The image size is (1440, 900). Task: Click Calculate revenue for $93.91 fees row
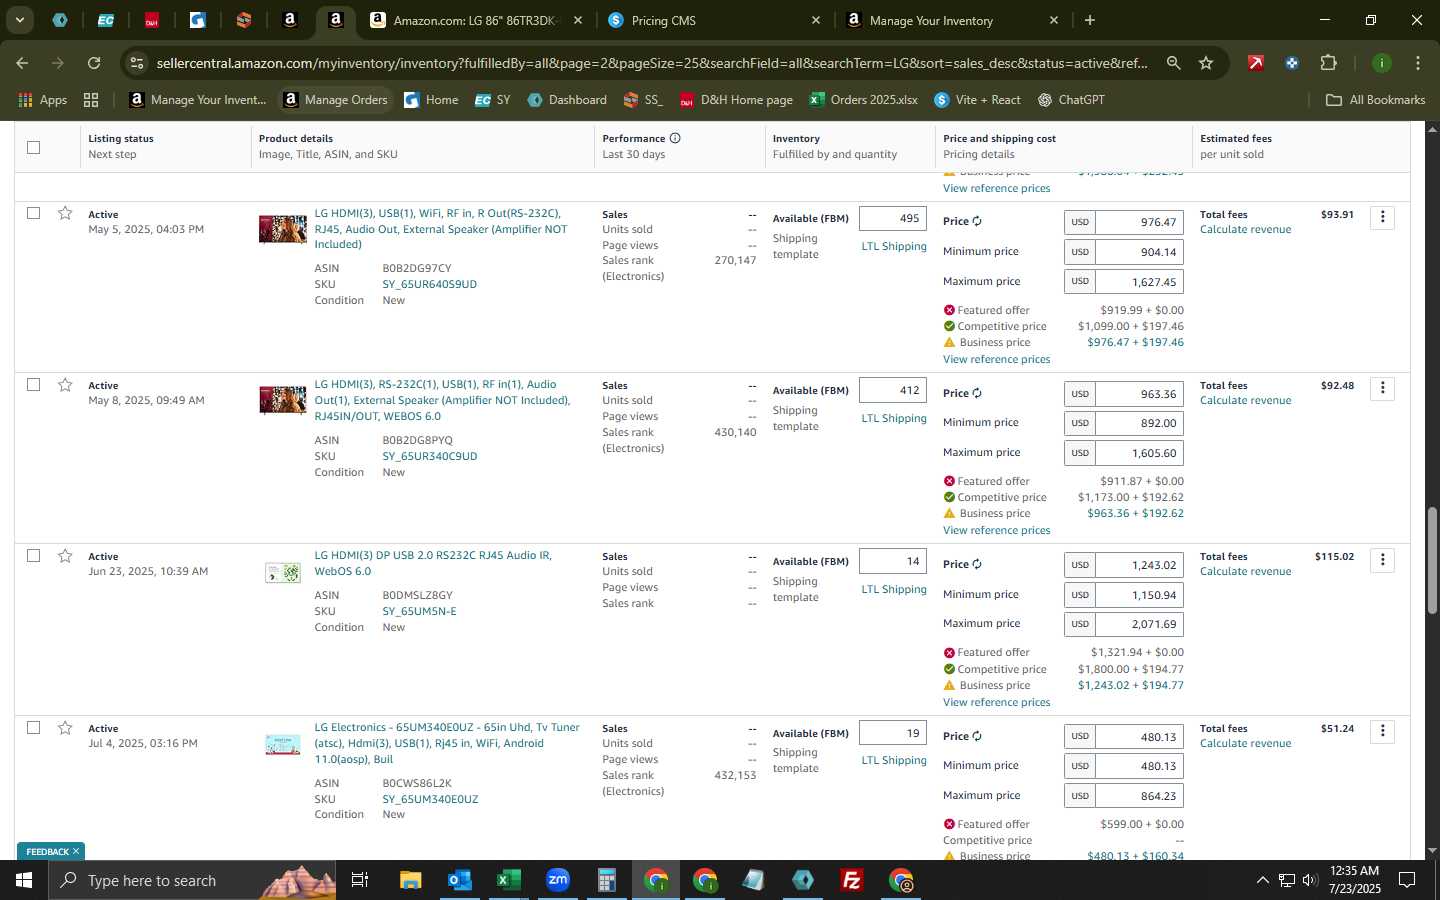tap(1245, 229)
